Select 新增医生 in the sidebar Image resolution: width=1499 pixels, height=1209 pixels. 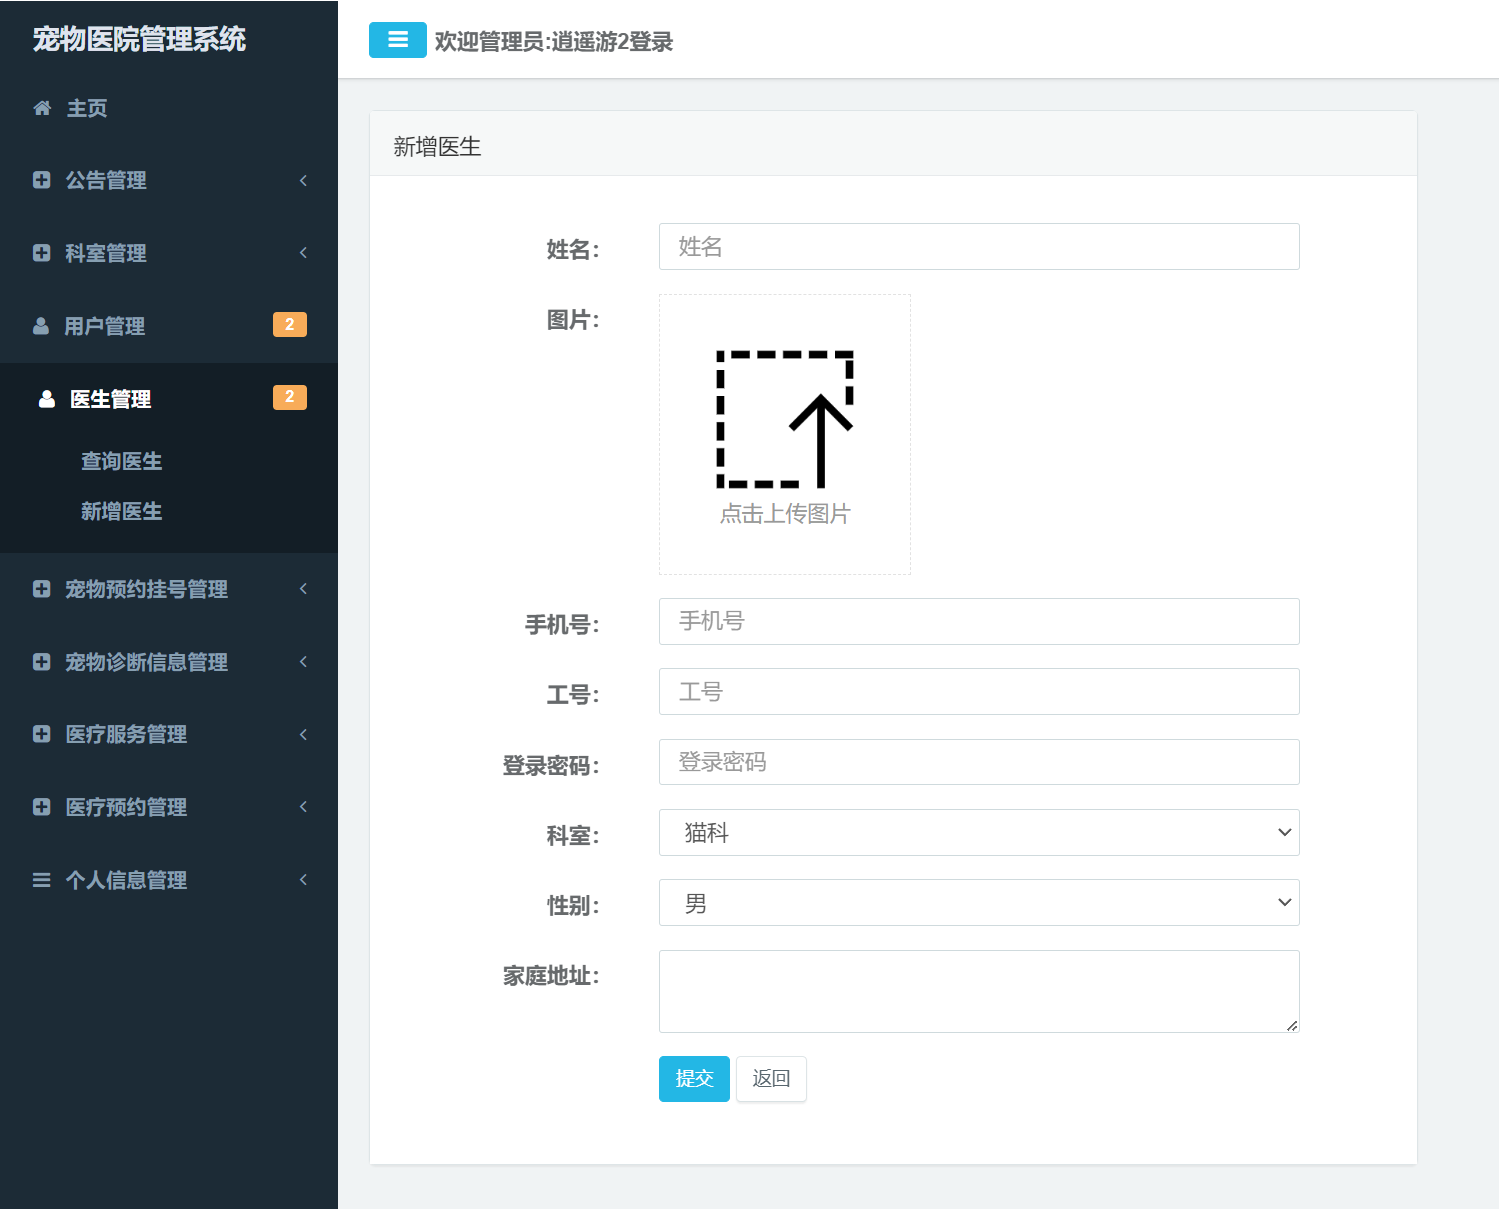(x=121, y=511)
